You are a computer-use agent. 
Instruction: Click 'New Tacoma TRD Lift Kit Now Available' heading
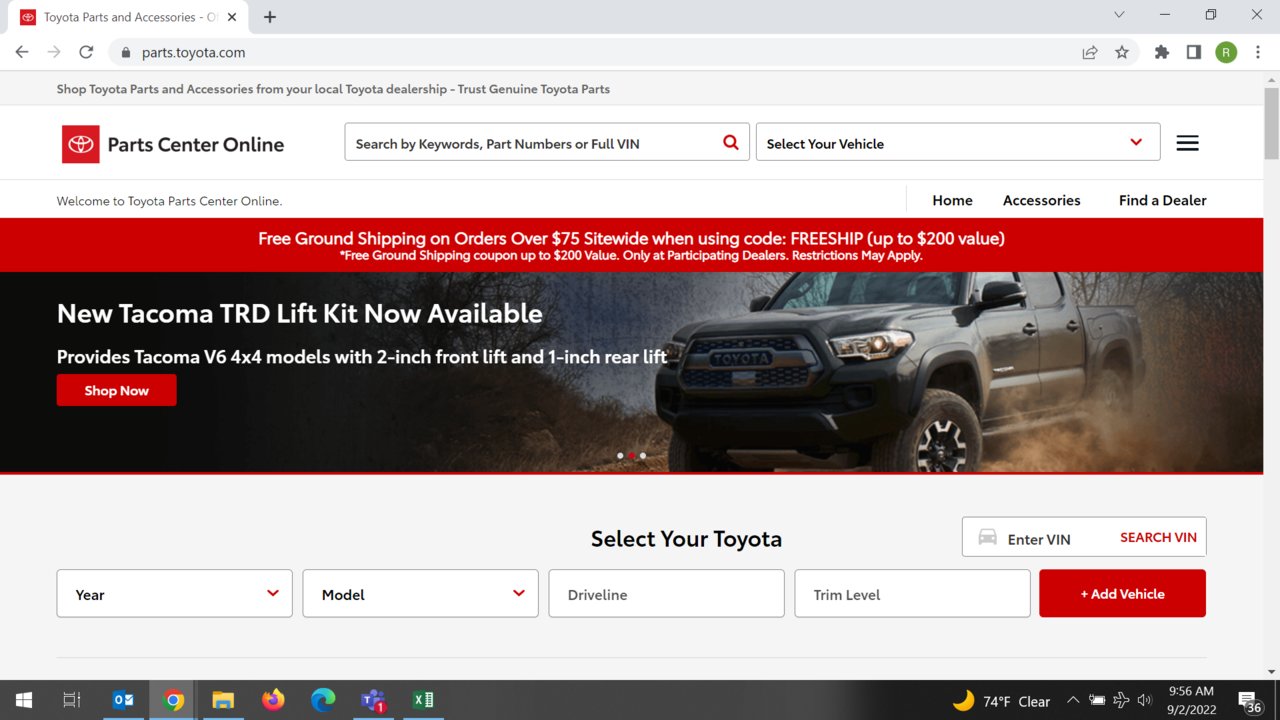(x=299, y=313)
